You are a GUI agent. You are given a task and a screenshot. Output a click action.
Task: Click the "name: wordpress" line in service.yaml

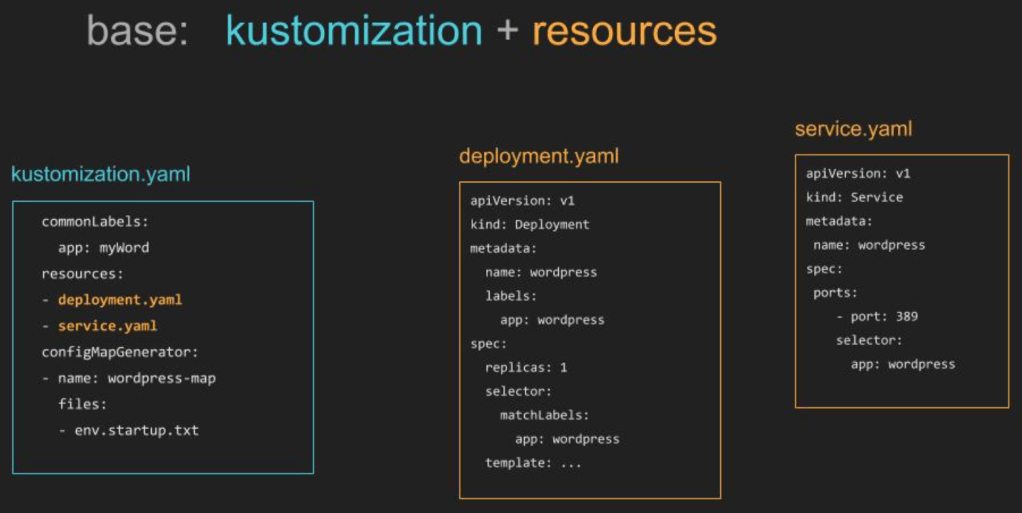(x=869, y=245)
